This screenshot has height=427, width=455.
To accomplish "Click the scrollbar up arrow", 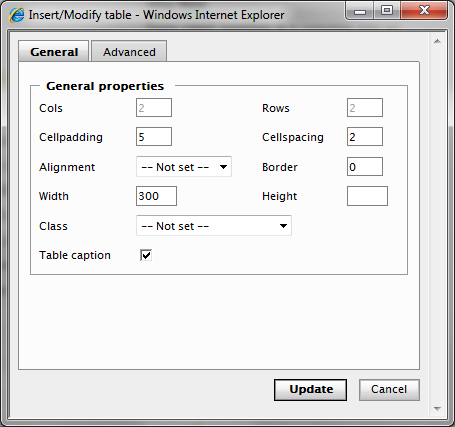I will point(437,41).
